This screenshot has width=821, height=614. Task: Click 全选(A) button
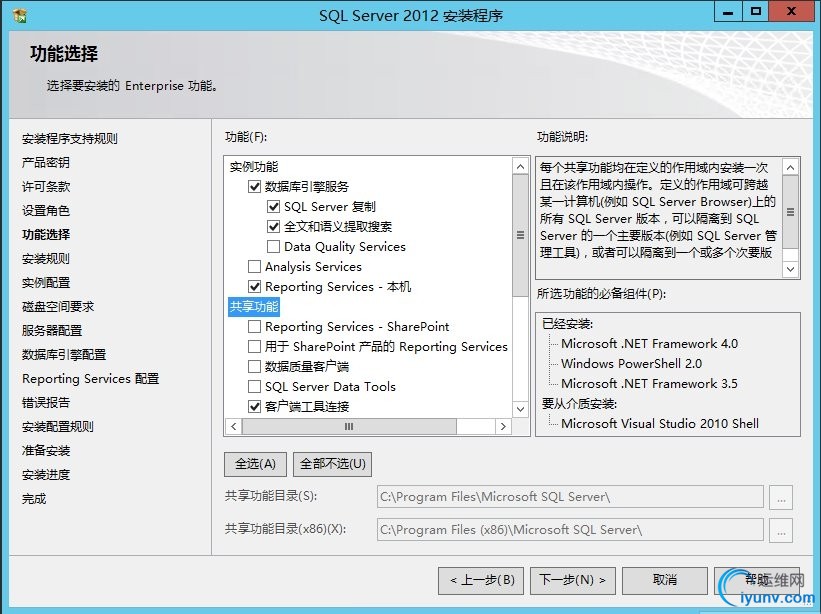[x=255, y=464]
